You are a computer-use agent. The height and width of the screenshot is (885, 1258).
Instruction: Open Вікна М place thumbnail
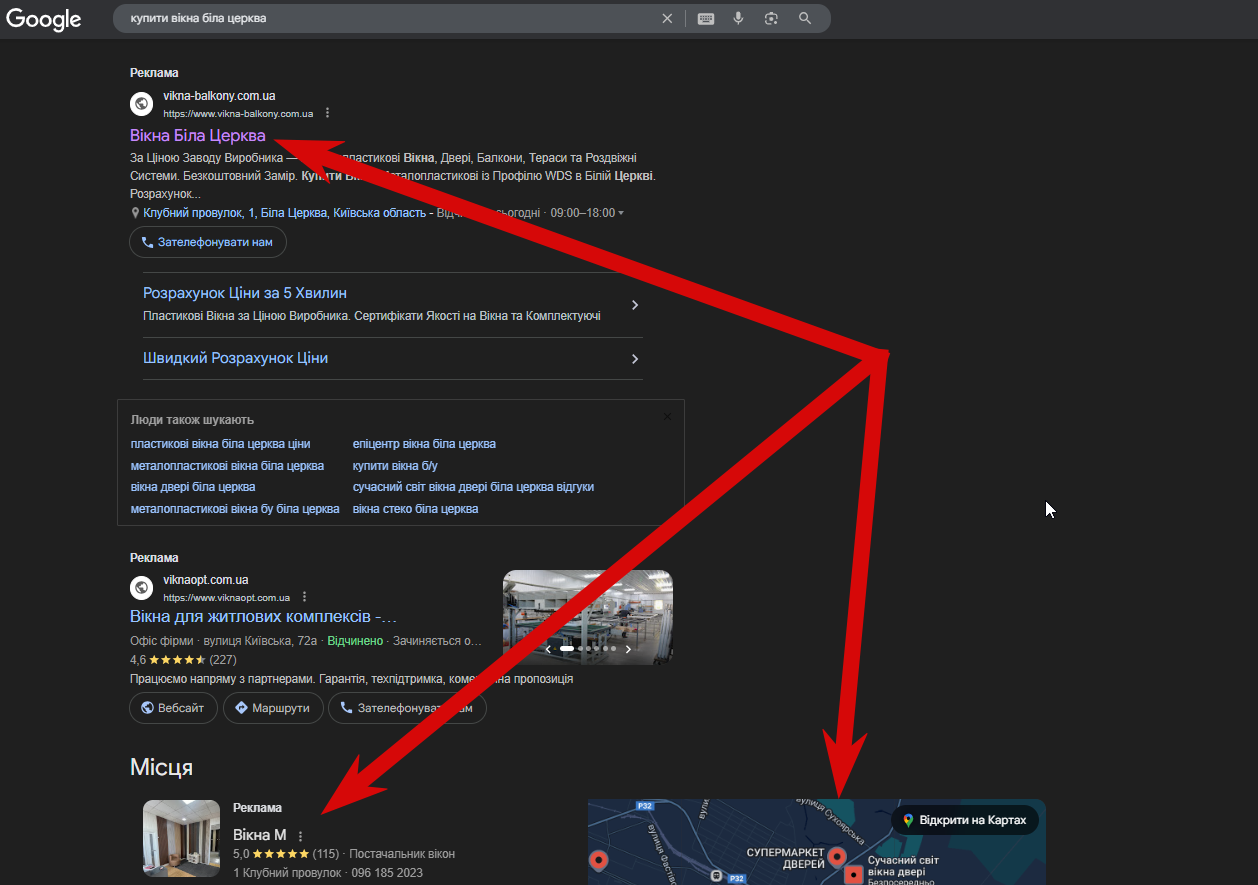click(181, 838)
